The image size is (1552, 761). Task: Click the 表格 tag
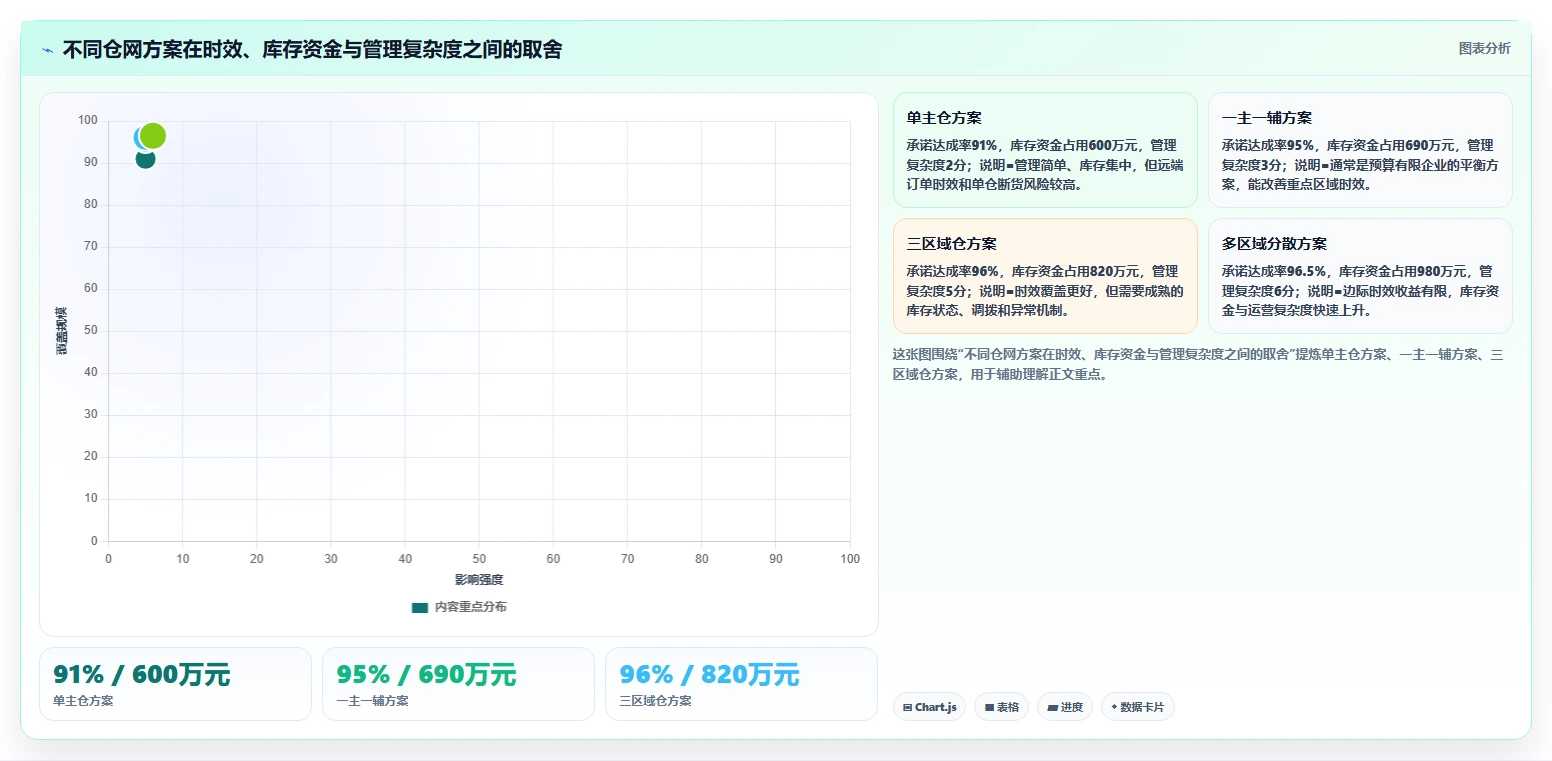[x=1001, y=707]
